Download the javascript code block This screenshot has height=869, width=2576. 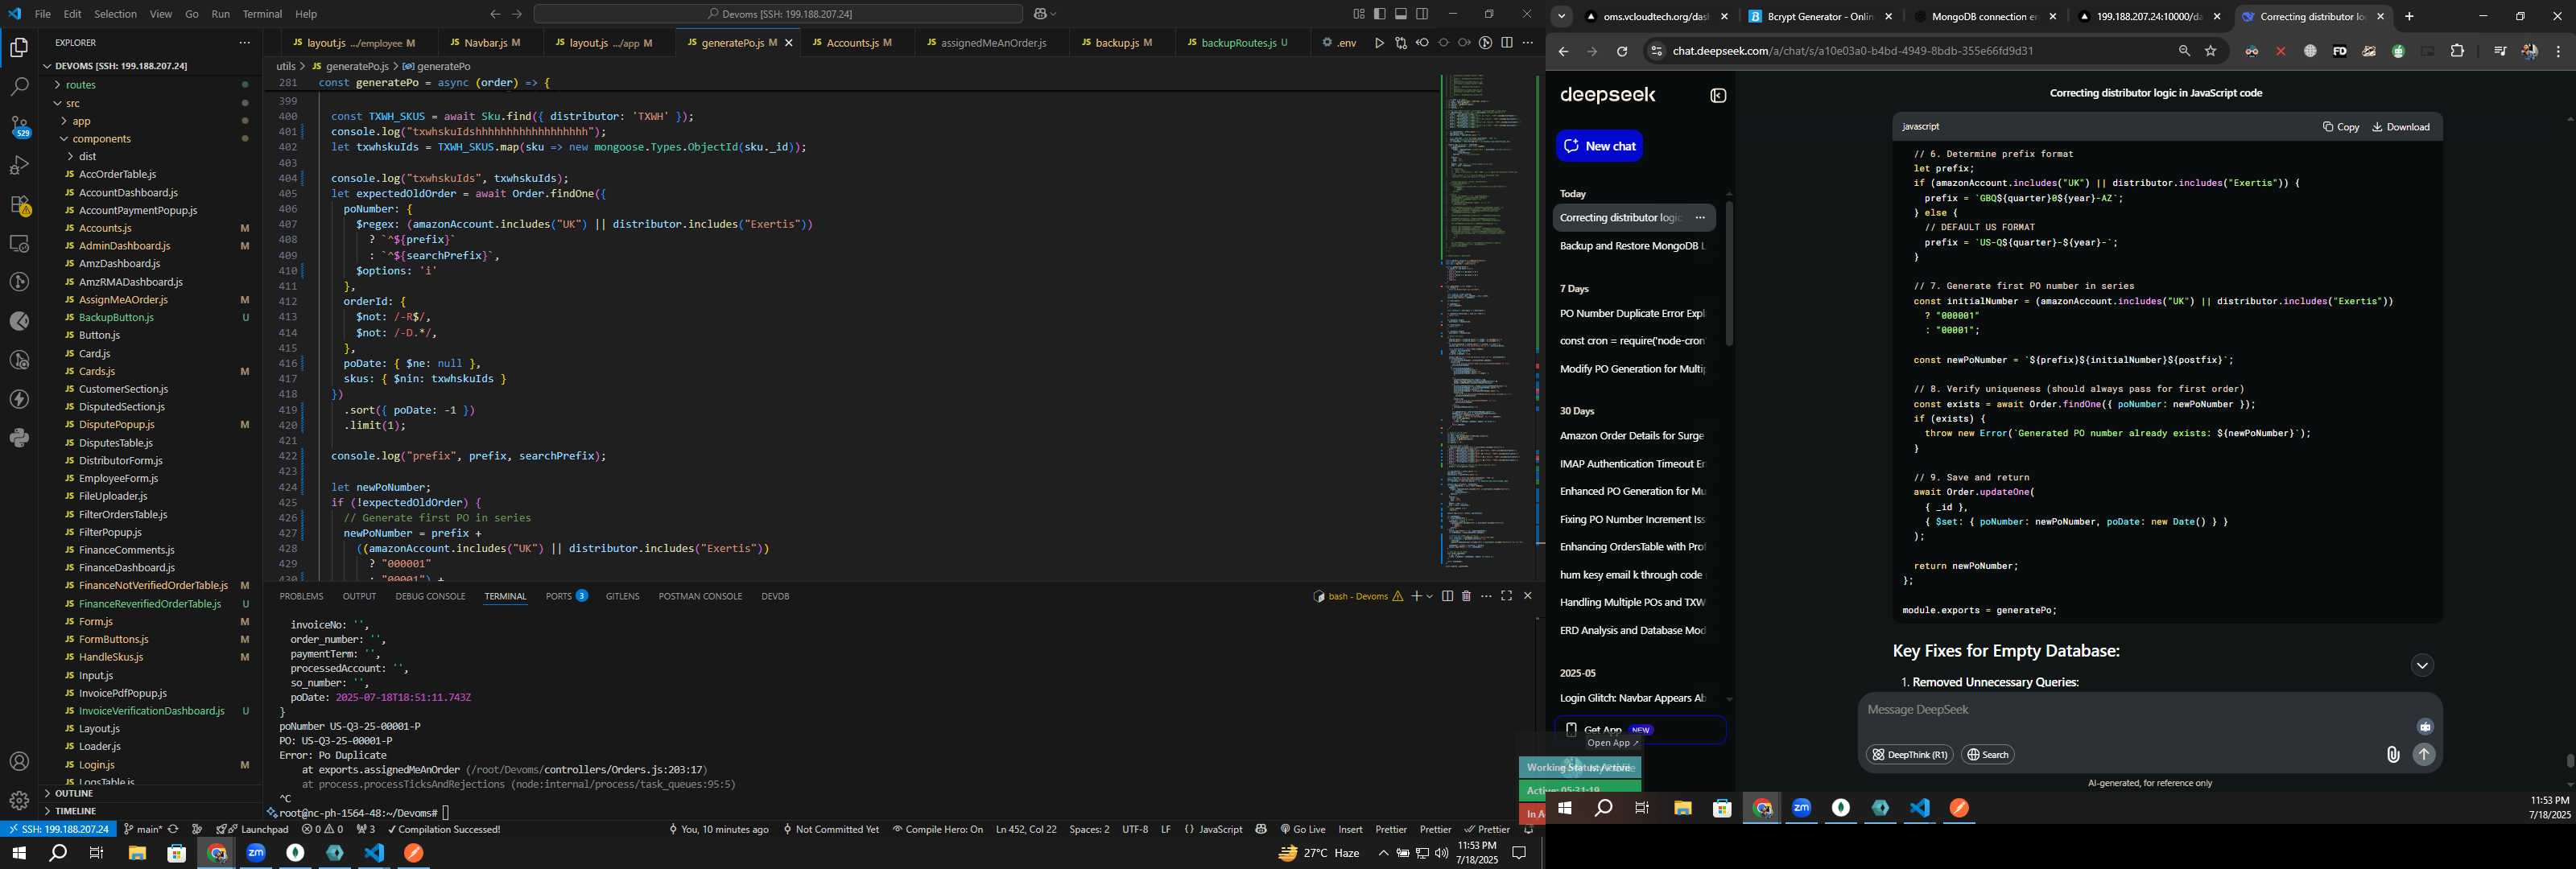[2400, 127]
